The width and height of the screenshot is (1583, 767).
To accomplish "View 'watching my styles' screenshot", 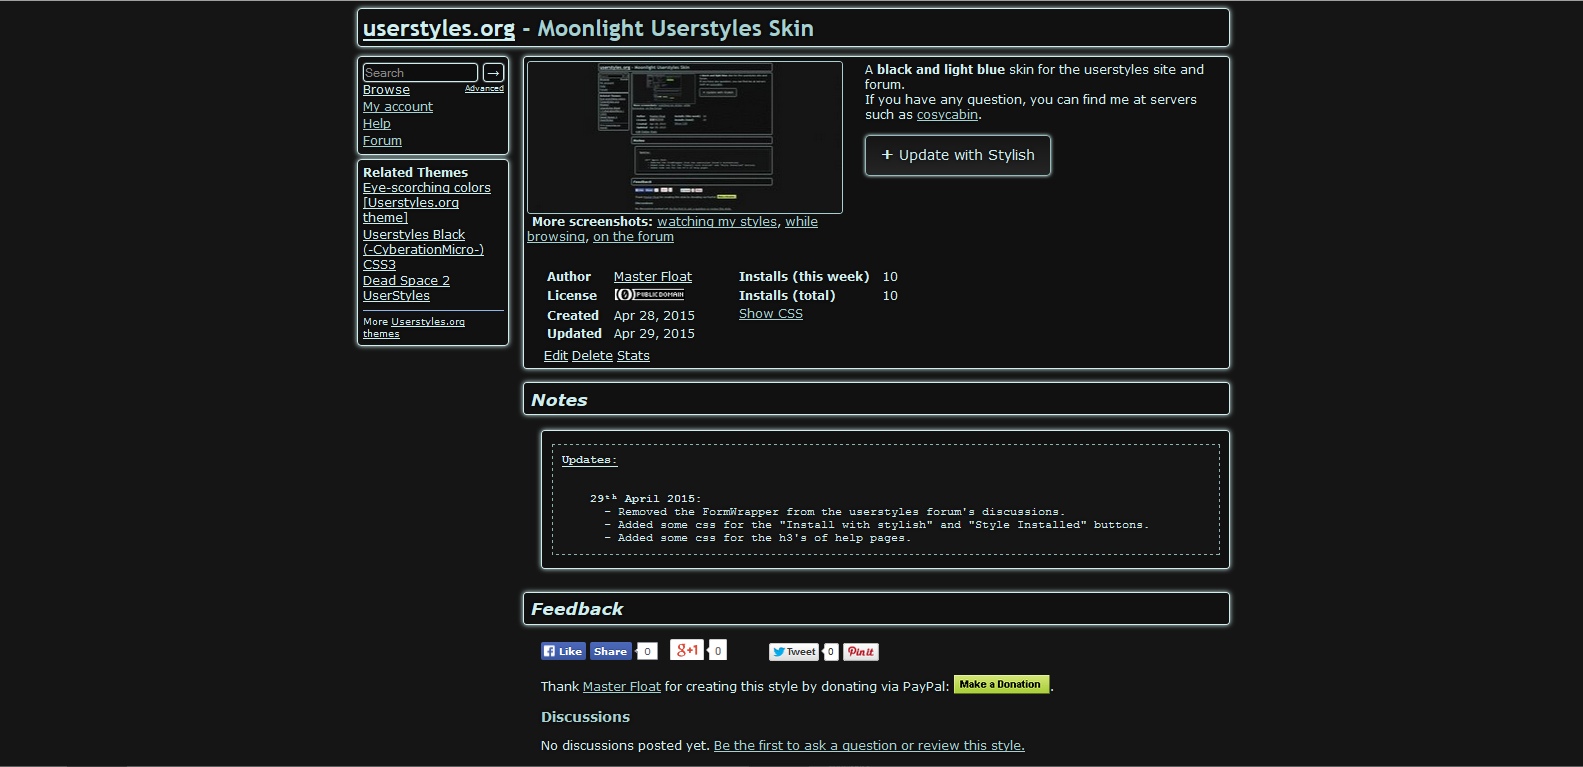I will click(x=717, y=222).
